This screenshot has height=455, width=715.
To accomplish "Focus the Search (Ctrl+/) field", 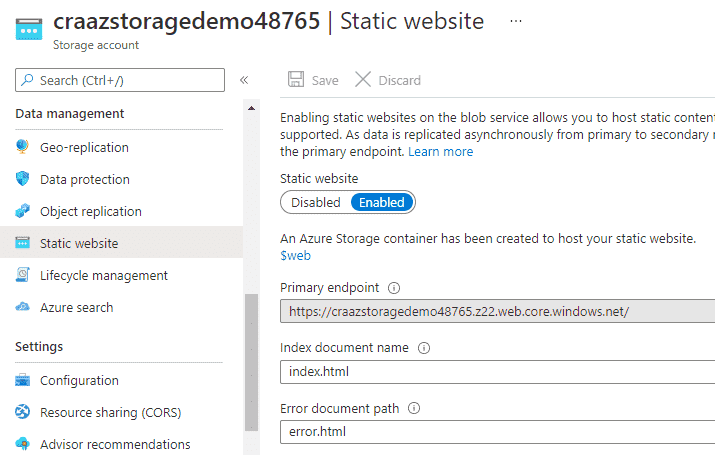I will click(x=120, y=80).
